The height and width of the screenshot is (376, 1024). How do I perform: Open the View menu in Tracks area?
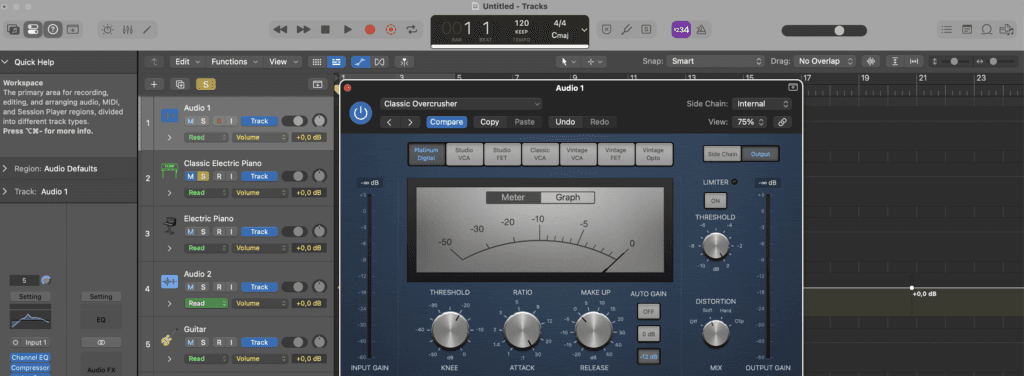pyautogui.click(x=283, y=61)
